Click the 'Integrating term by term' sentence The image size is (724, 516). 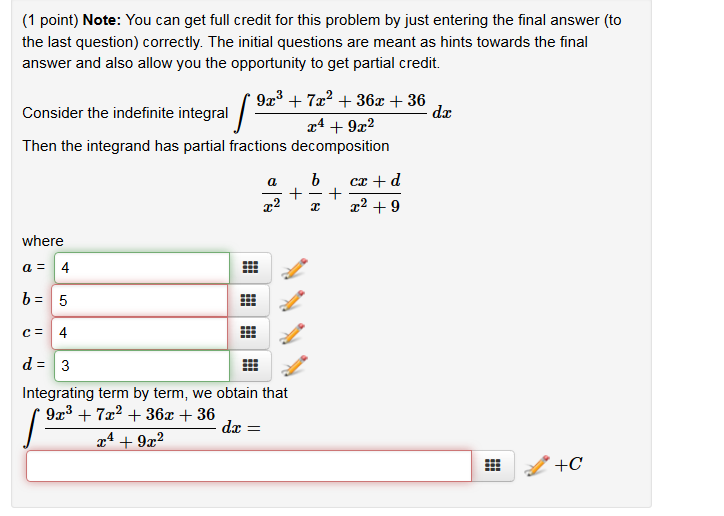coord(155,393)
